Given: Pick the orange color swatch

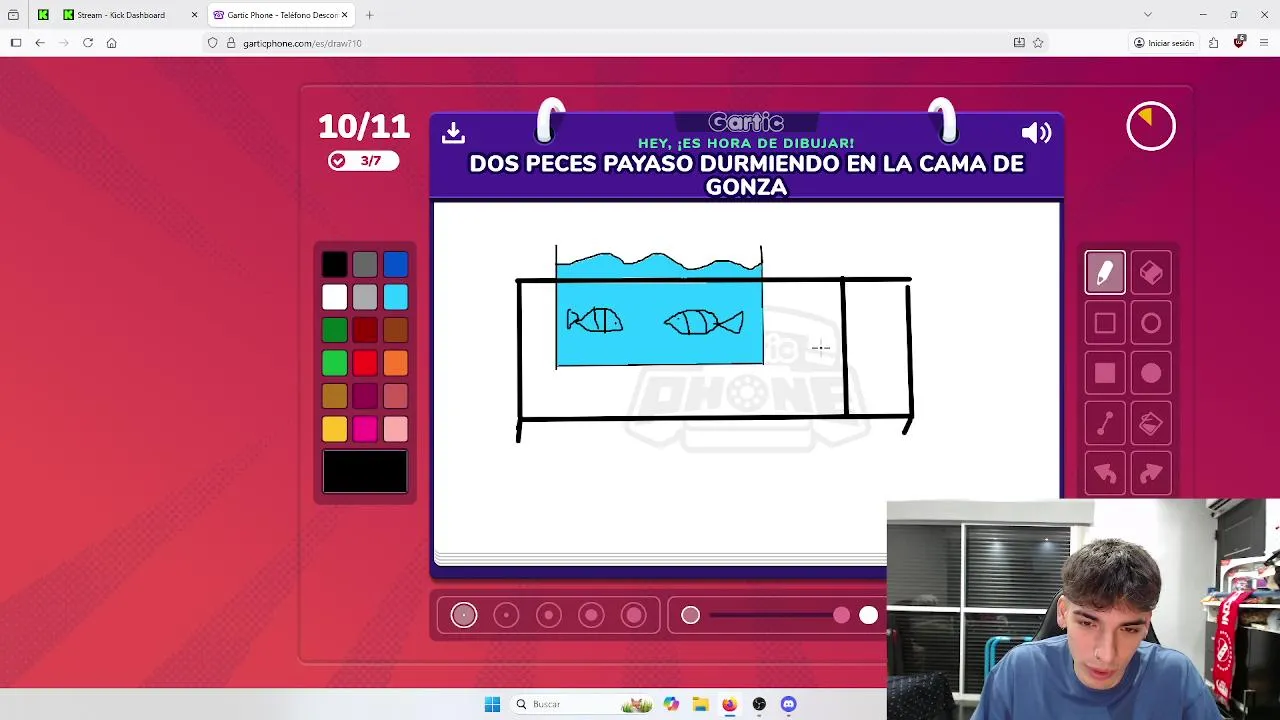Looking at the screenshot, I should coord(396,363).
